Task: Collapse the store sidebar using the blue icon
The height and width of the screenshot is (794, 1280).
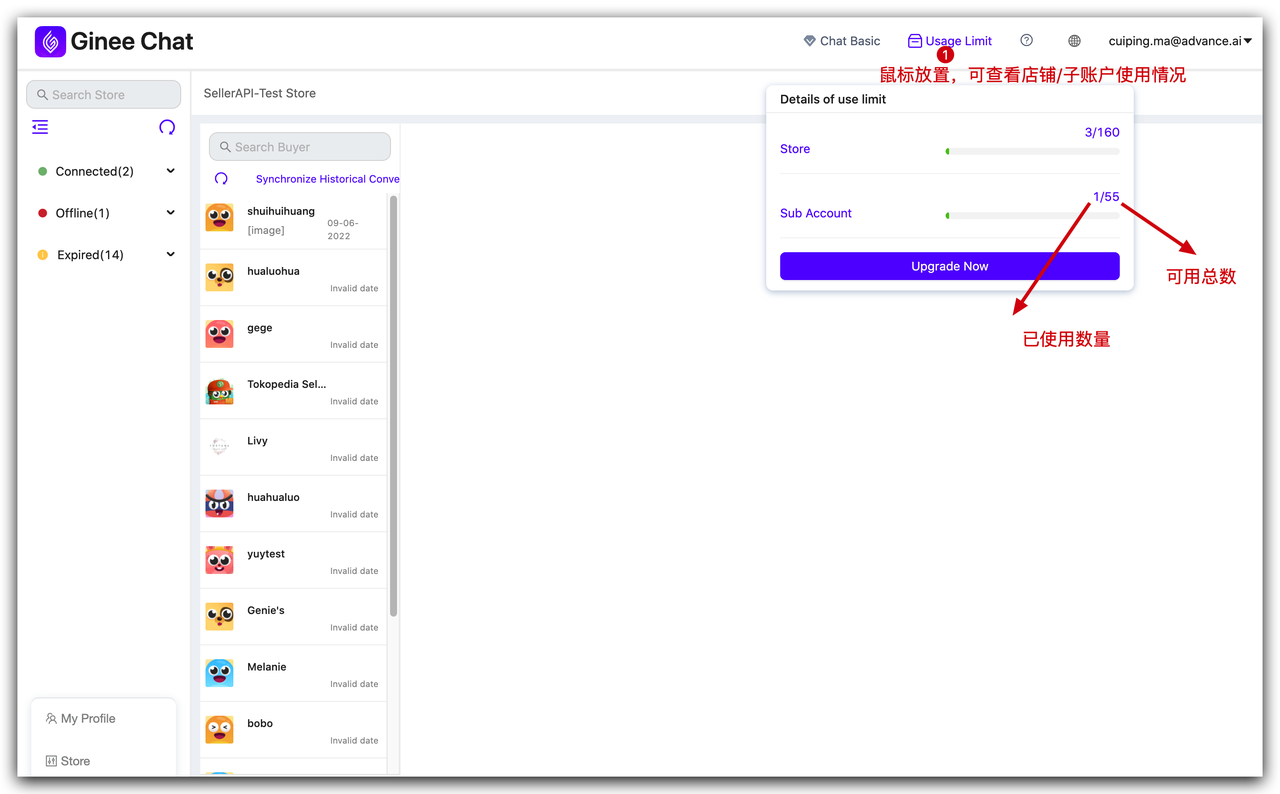Action: pos(39,127)
